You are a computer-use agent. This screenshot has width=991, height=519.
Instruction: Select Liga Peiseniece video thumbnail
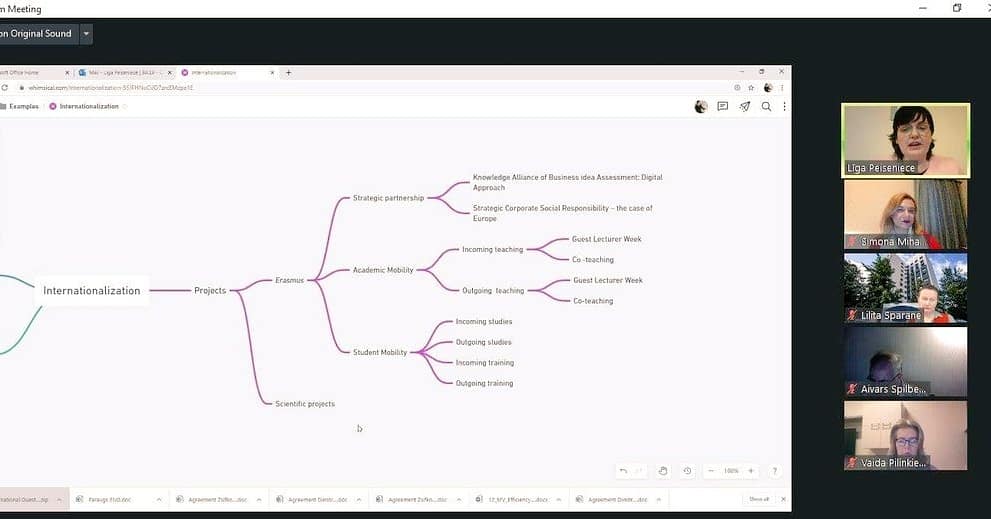(x=906, y=140)
